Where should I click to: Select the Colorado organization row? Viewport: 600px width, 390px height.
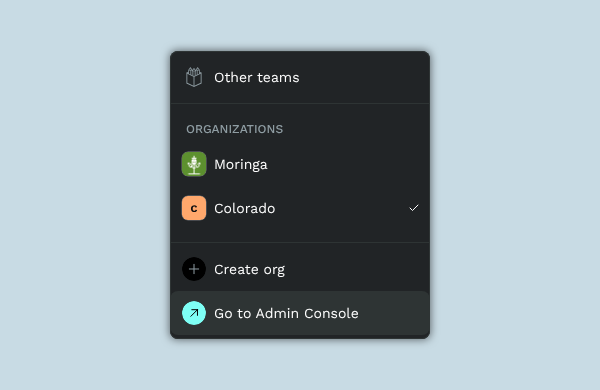tap(300, 208)
